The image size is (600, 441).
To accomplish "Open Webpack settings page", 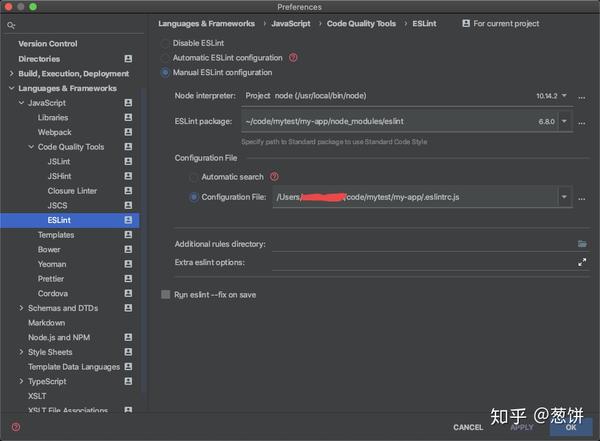I will click(x=54, y=132).
